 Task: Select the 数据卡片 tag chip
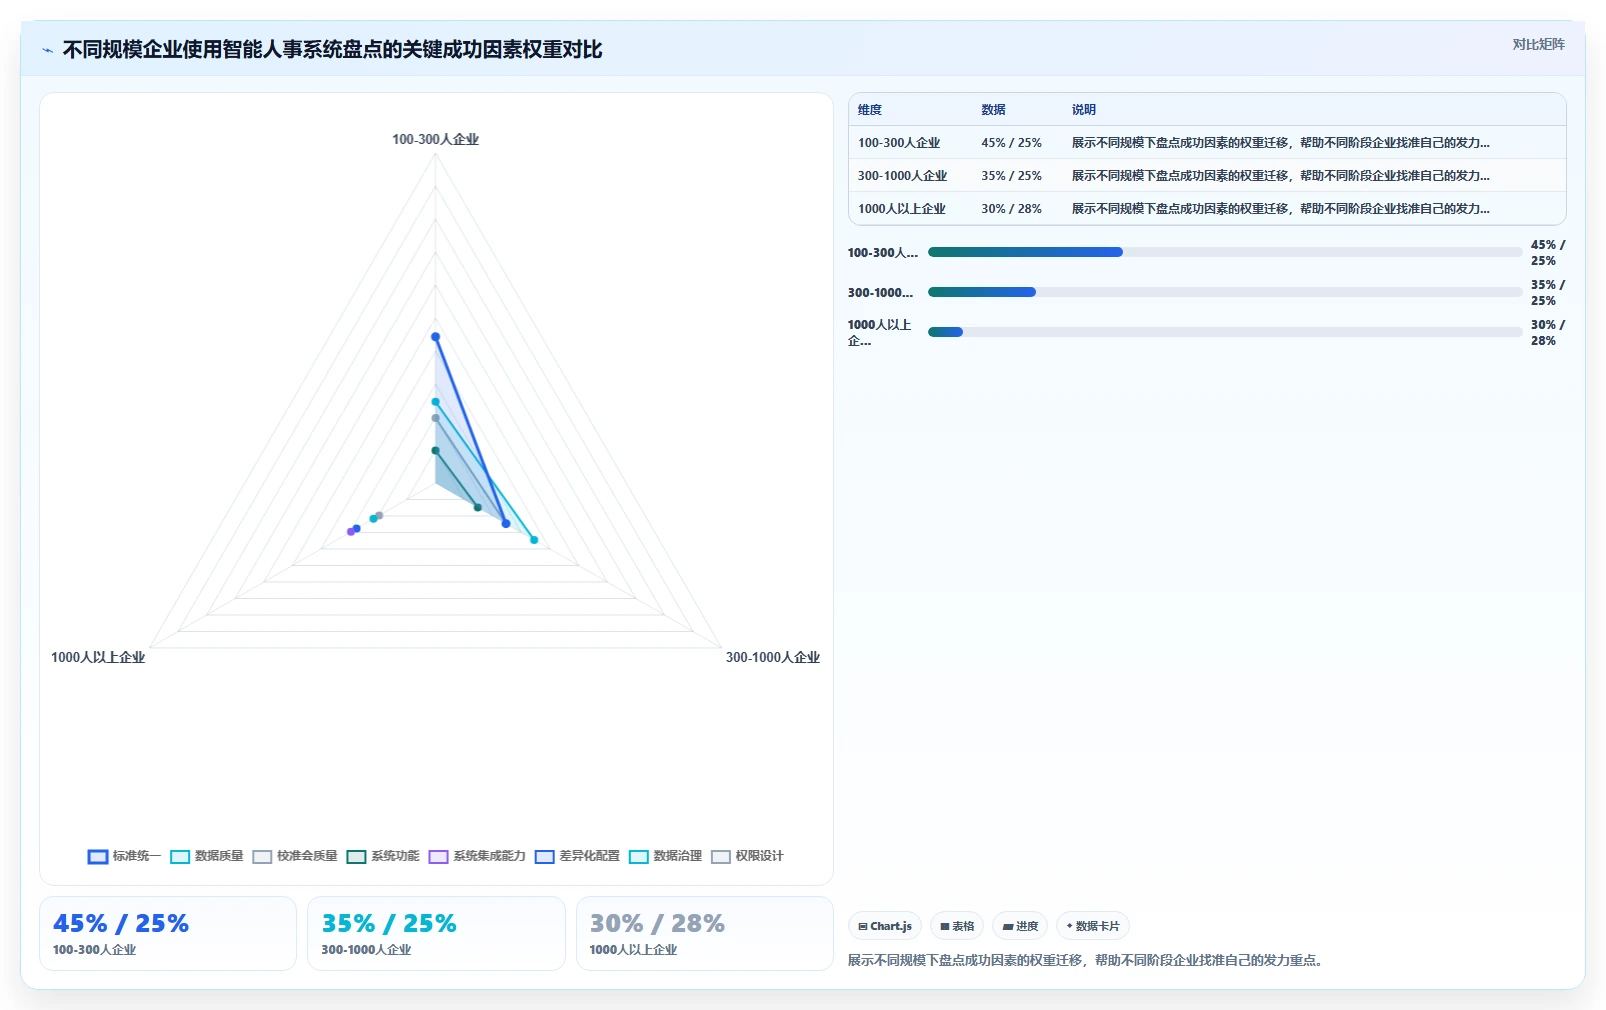(x=1093, y=926)
